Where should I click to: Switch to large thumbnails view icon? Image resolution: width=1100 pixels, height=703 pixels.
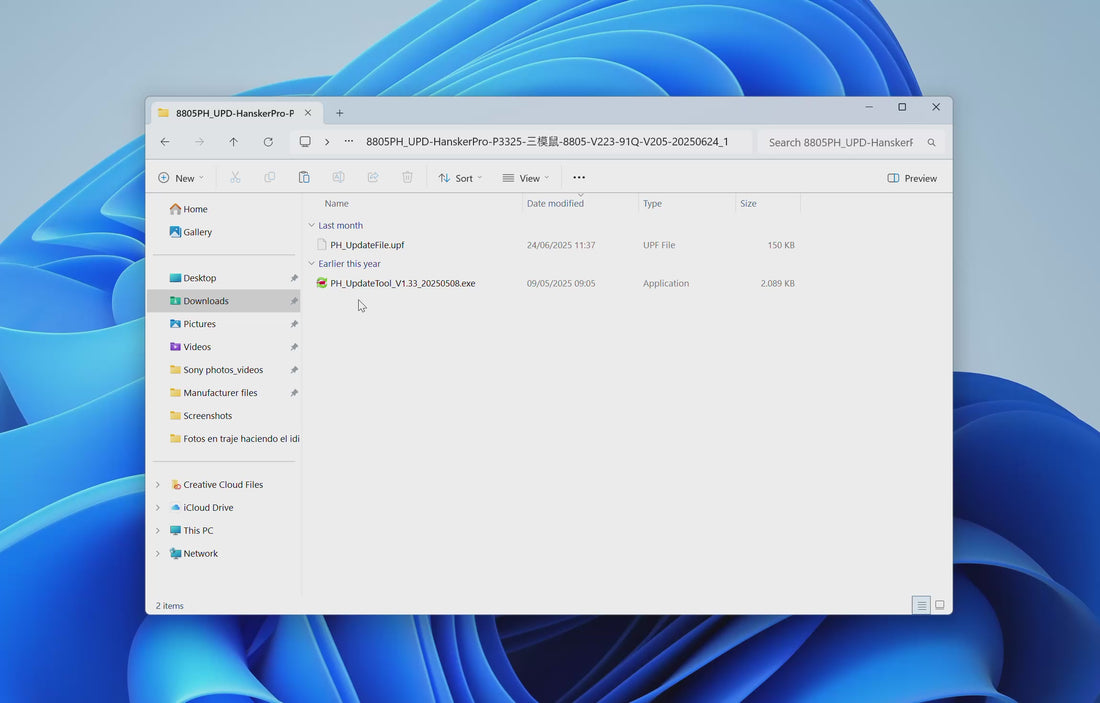pos(939,605)
